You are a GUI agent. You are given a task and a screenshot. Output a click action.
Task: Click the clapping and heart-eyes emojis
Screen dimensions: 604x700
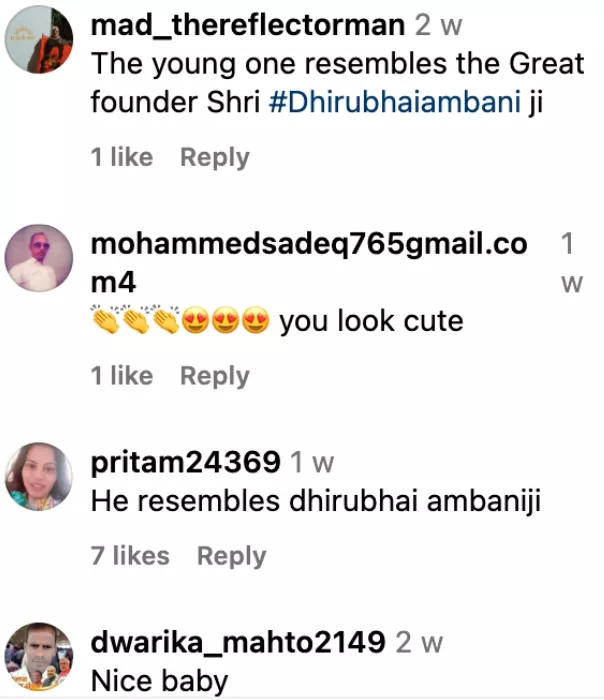(x=180, y=320)
